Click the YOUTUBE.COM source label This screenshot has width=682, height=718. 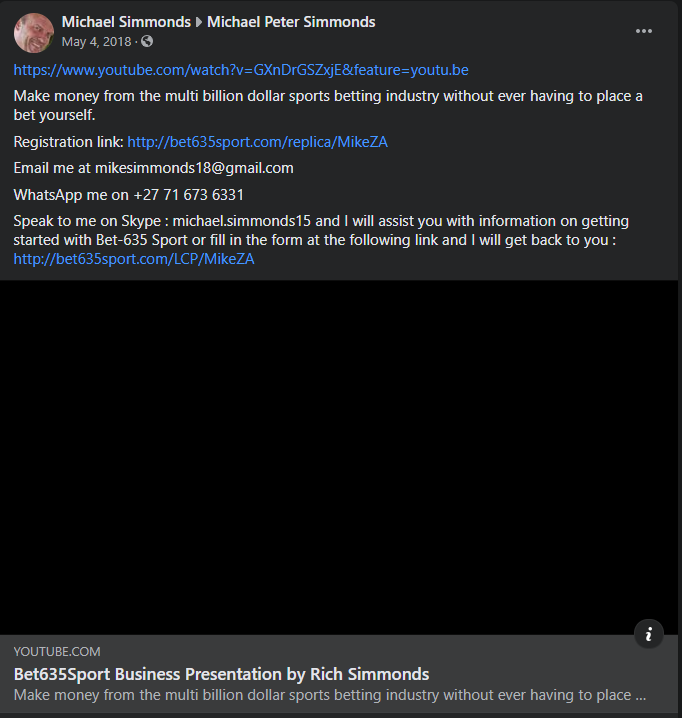coord(57,652)
